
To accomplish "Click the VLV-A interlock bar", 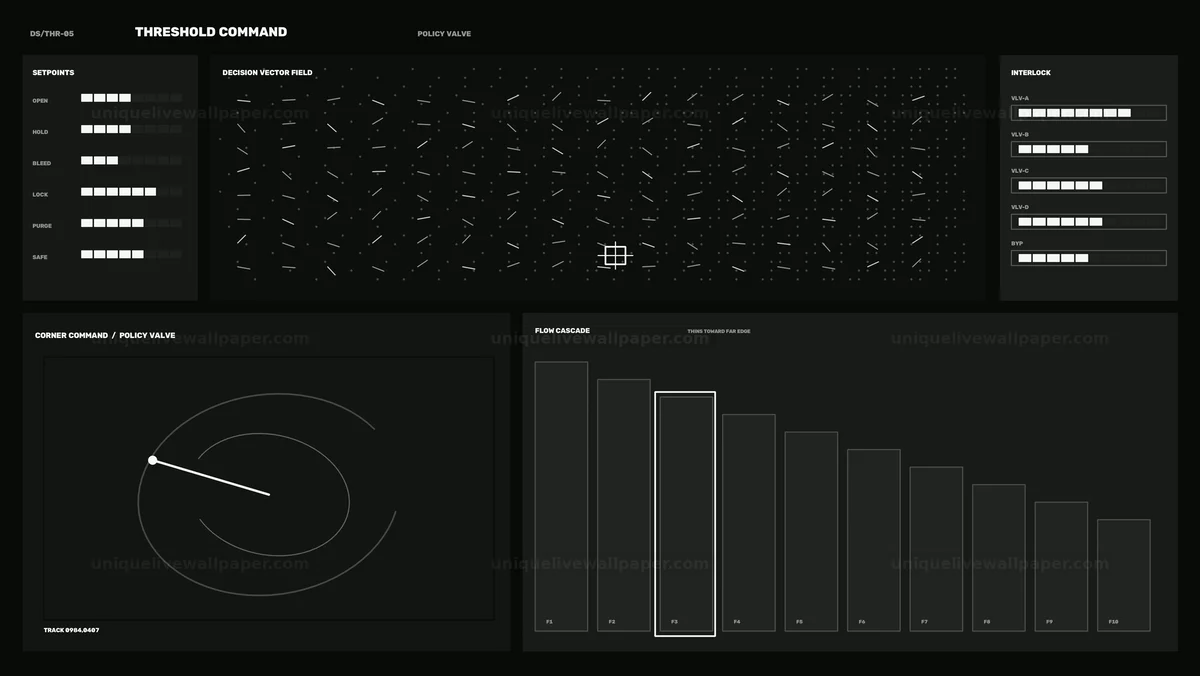I will tap(1088, 113).
